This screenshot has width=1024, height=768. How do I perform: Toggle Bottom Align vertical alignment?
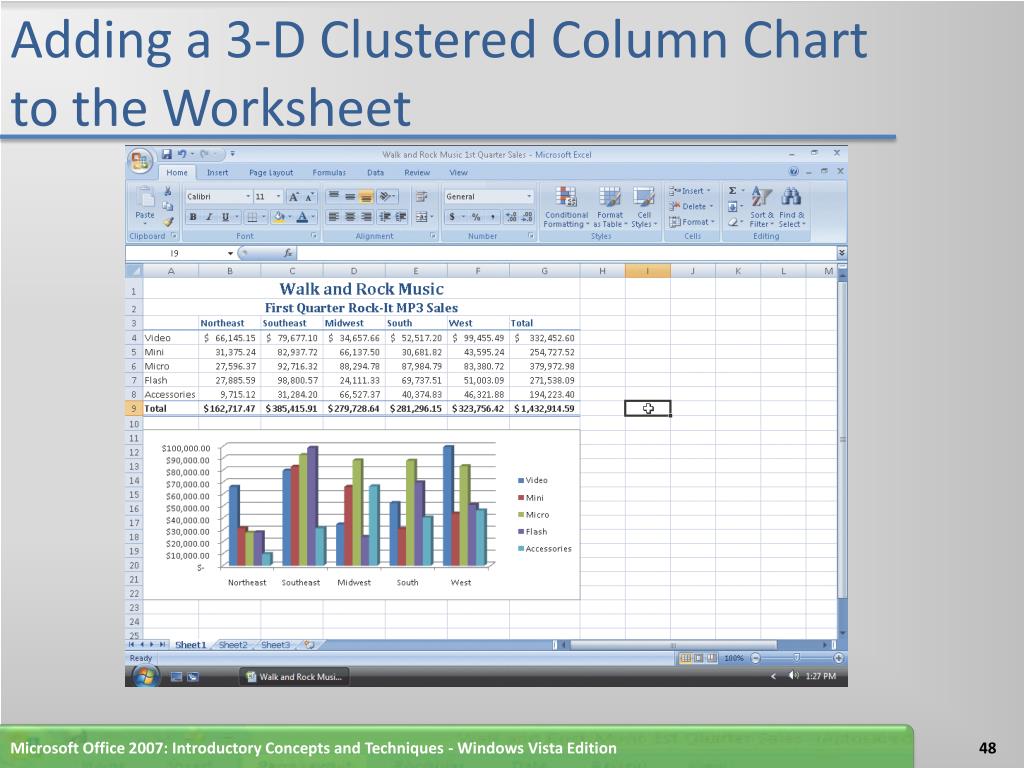coord(366,196)
